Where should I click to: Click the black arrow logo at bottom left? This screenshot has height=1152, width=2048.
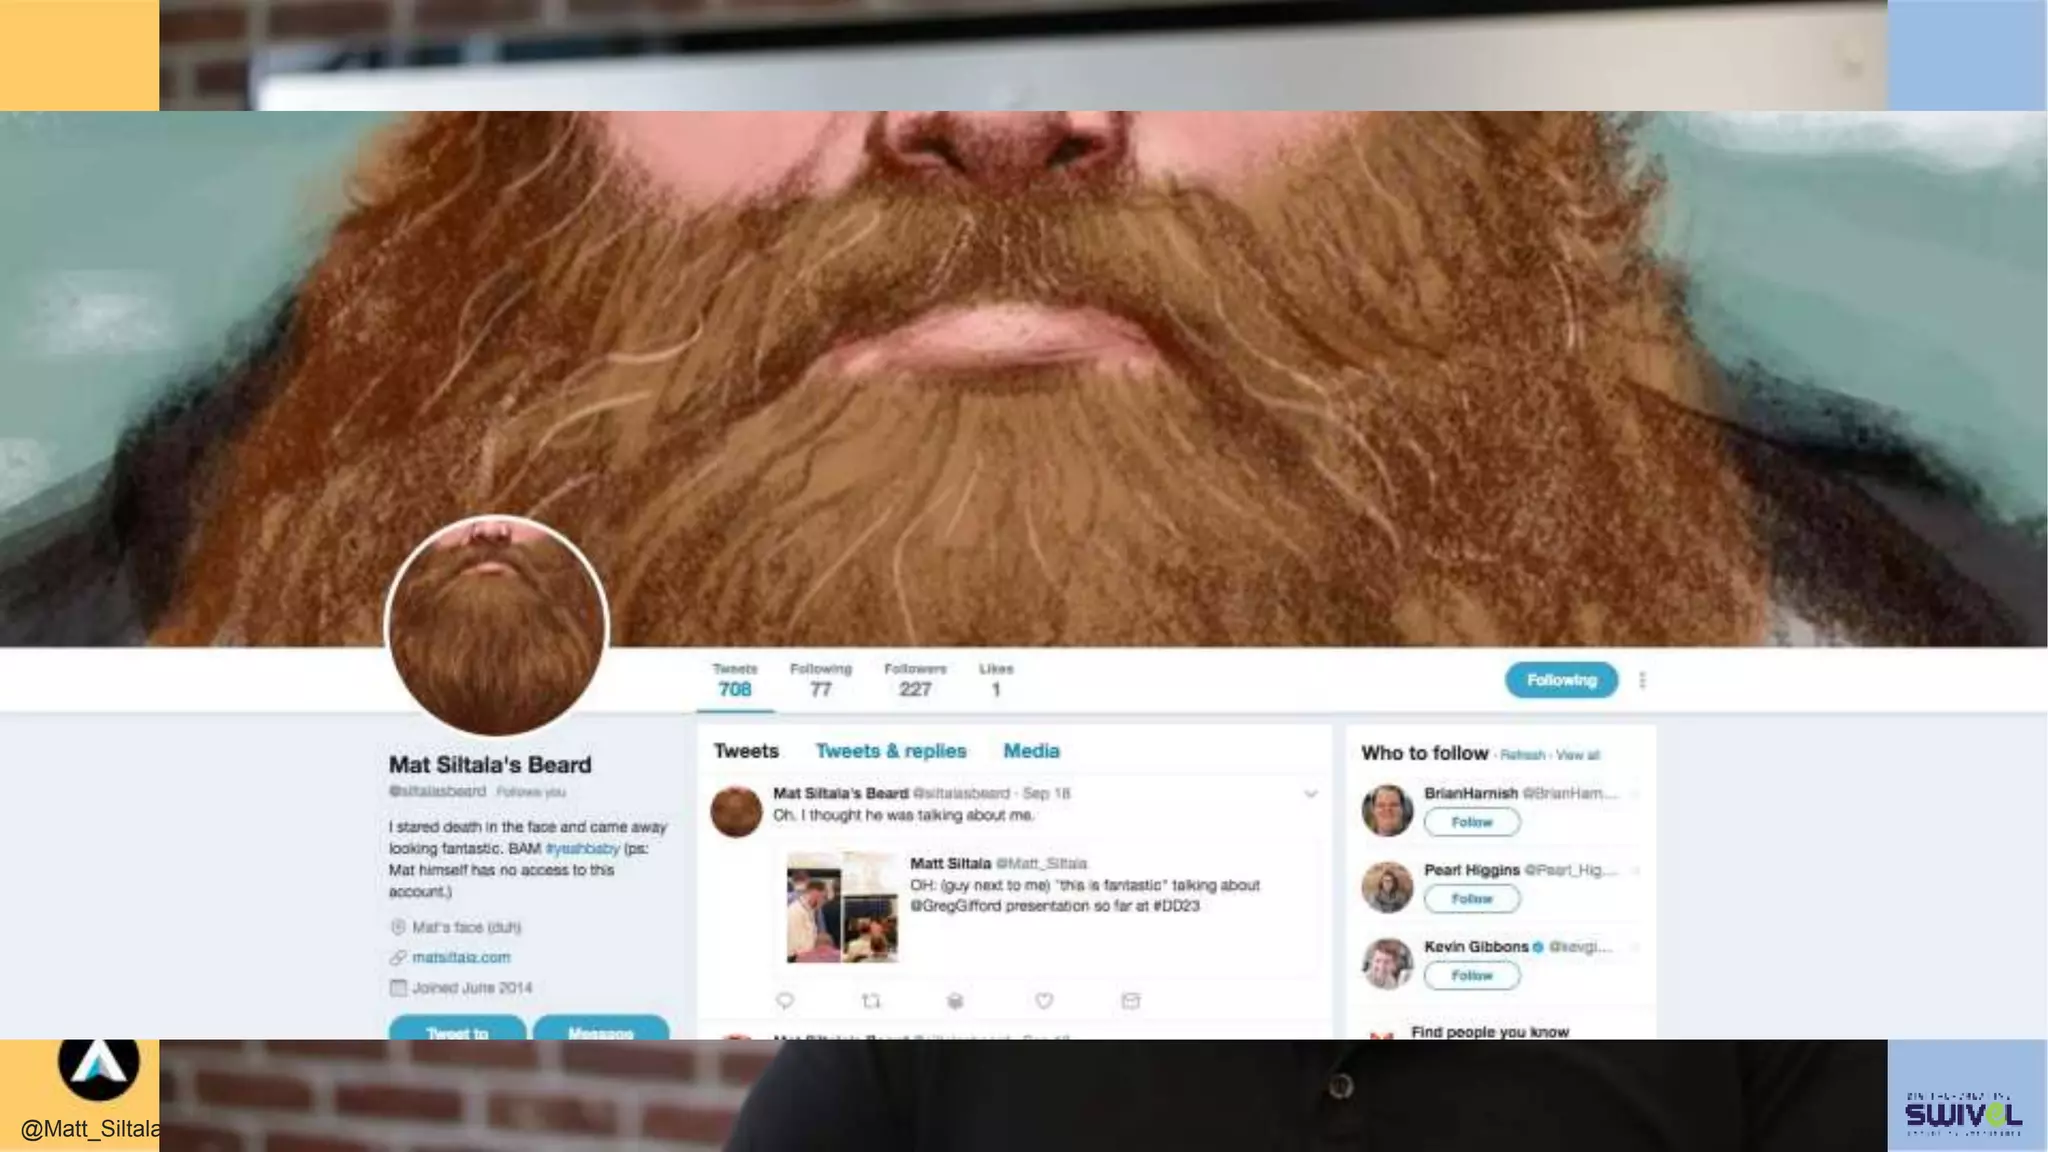pos(98,1065)
